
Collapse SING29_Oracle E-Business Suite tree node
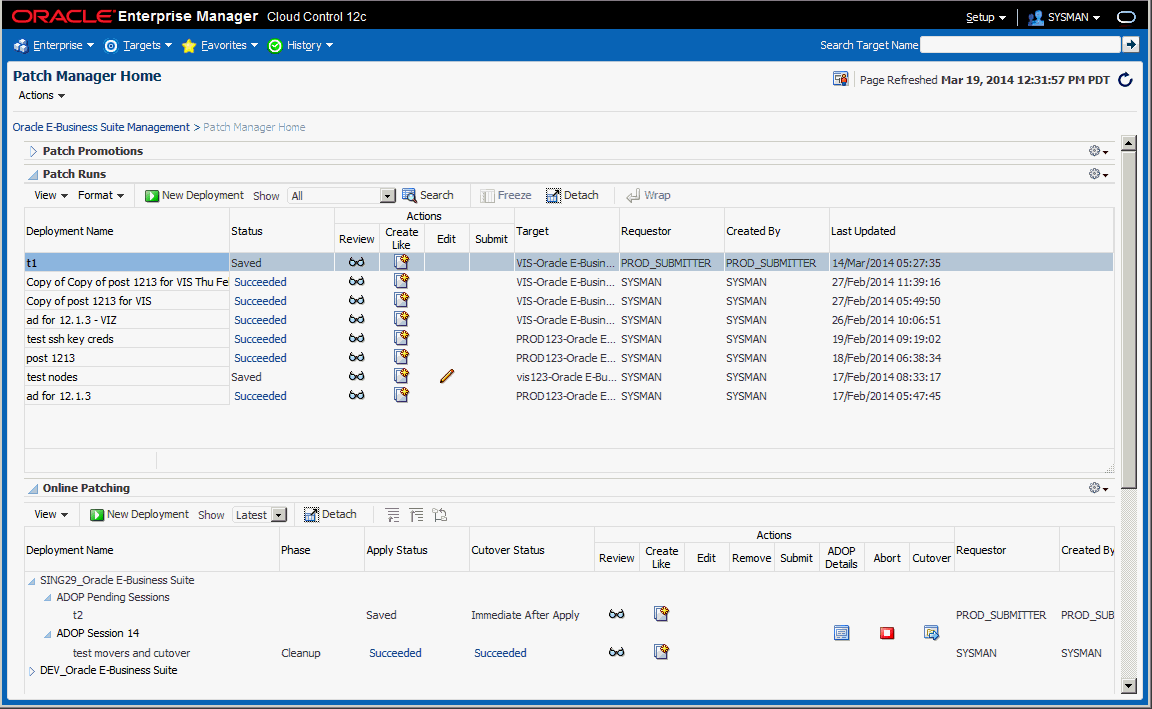(32, 581)
